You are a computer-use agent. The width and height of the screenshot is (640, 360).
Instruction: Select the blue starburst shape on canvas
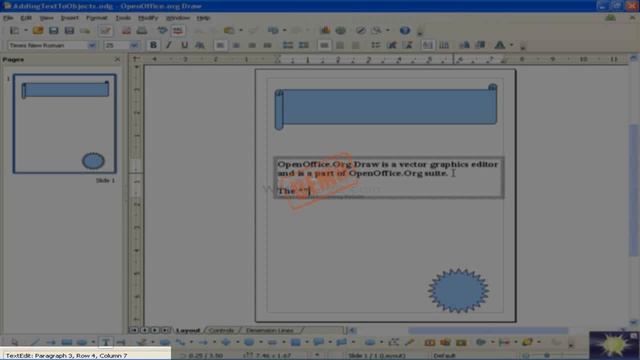point(458,291)
